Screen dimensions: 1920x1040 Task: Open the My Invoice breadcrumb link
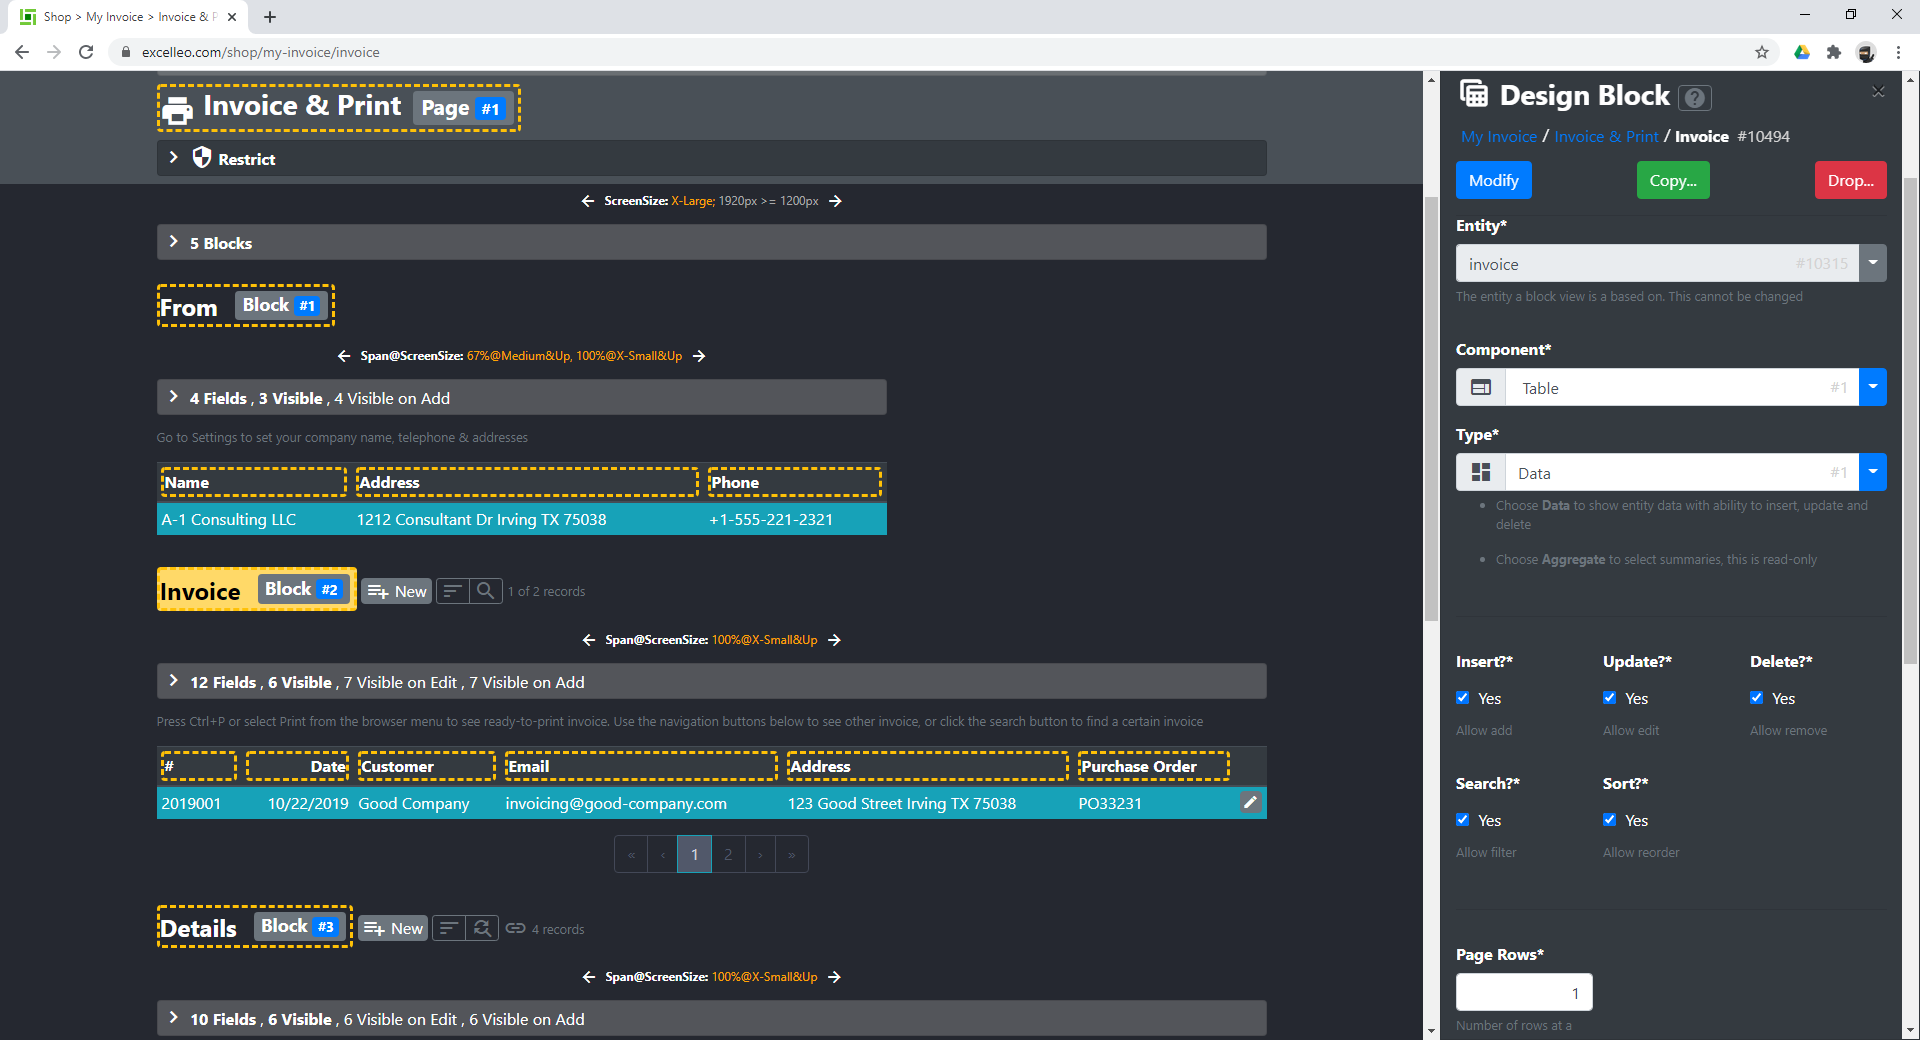point(1499,136)
